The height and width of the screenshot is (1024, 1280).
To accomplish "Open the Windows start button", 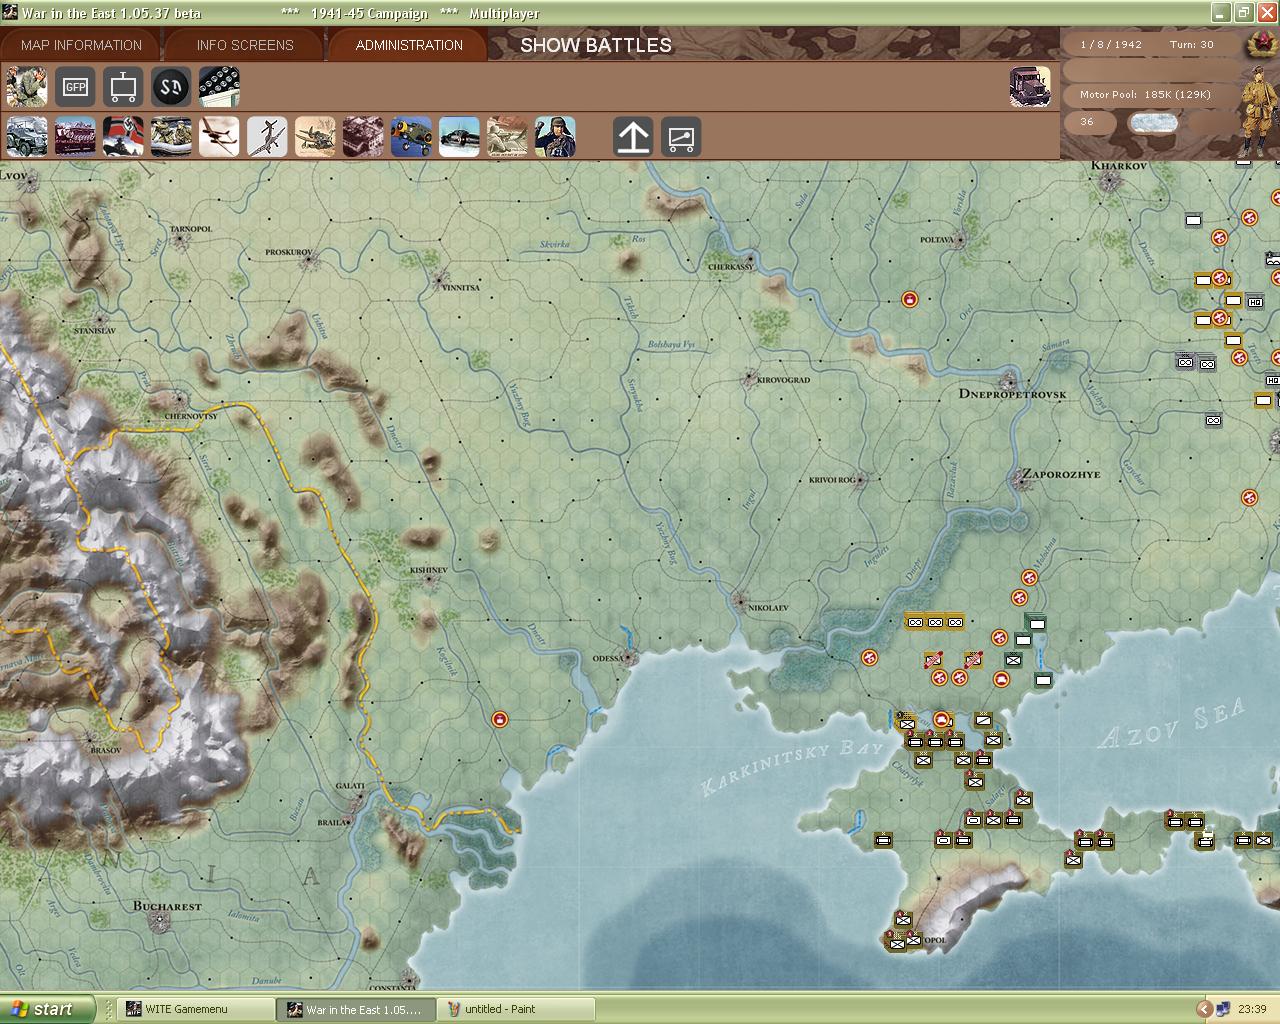I will 47,1009.
